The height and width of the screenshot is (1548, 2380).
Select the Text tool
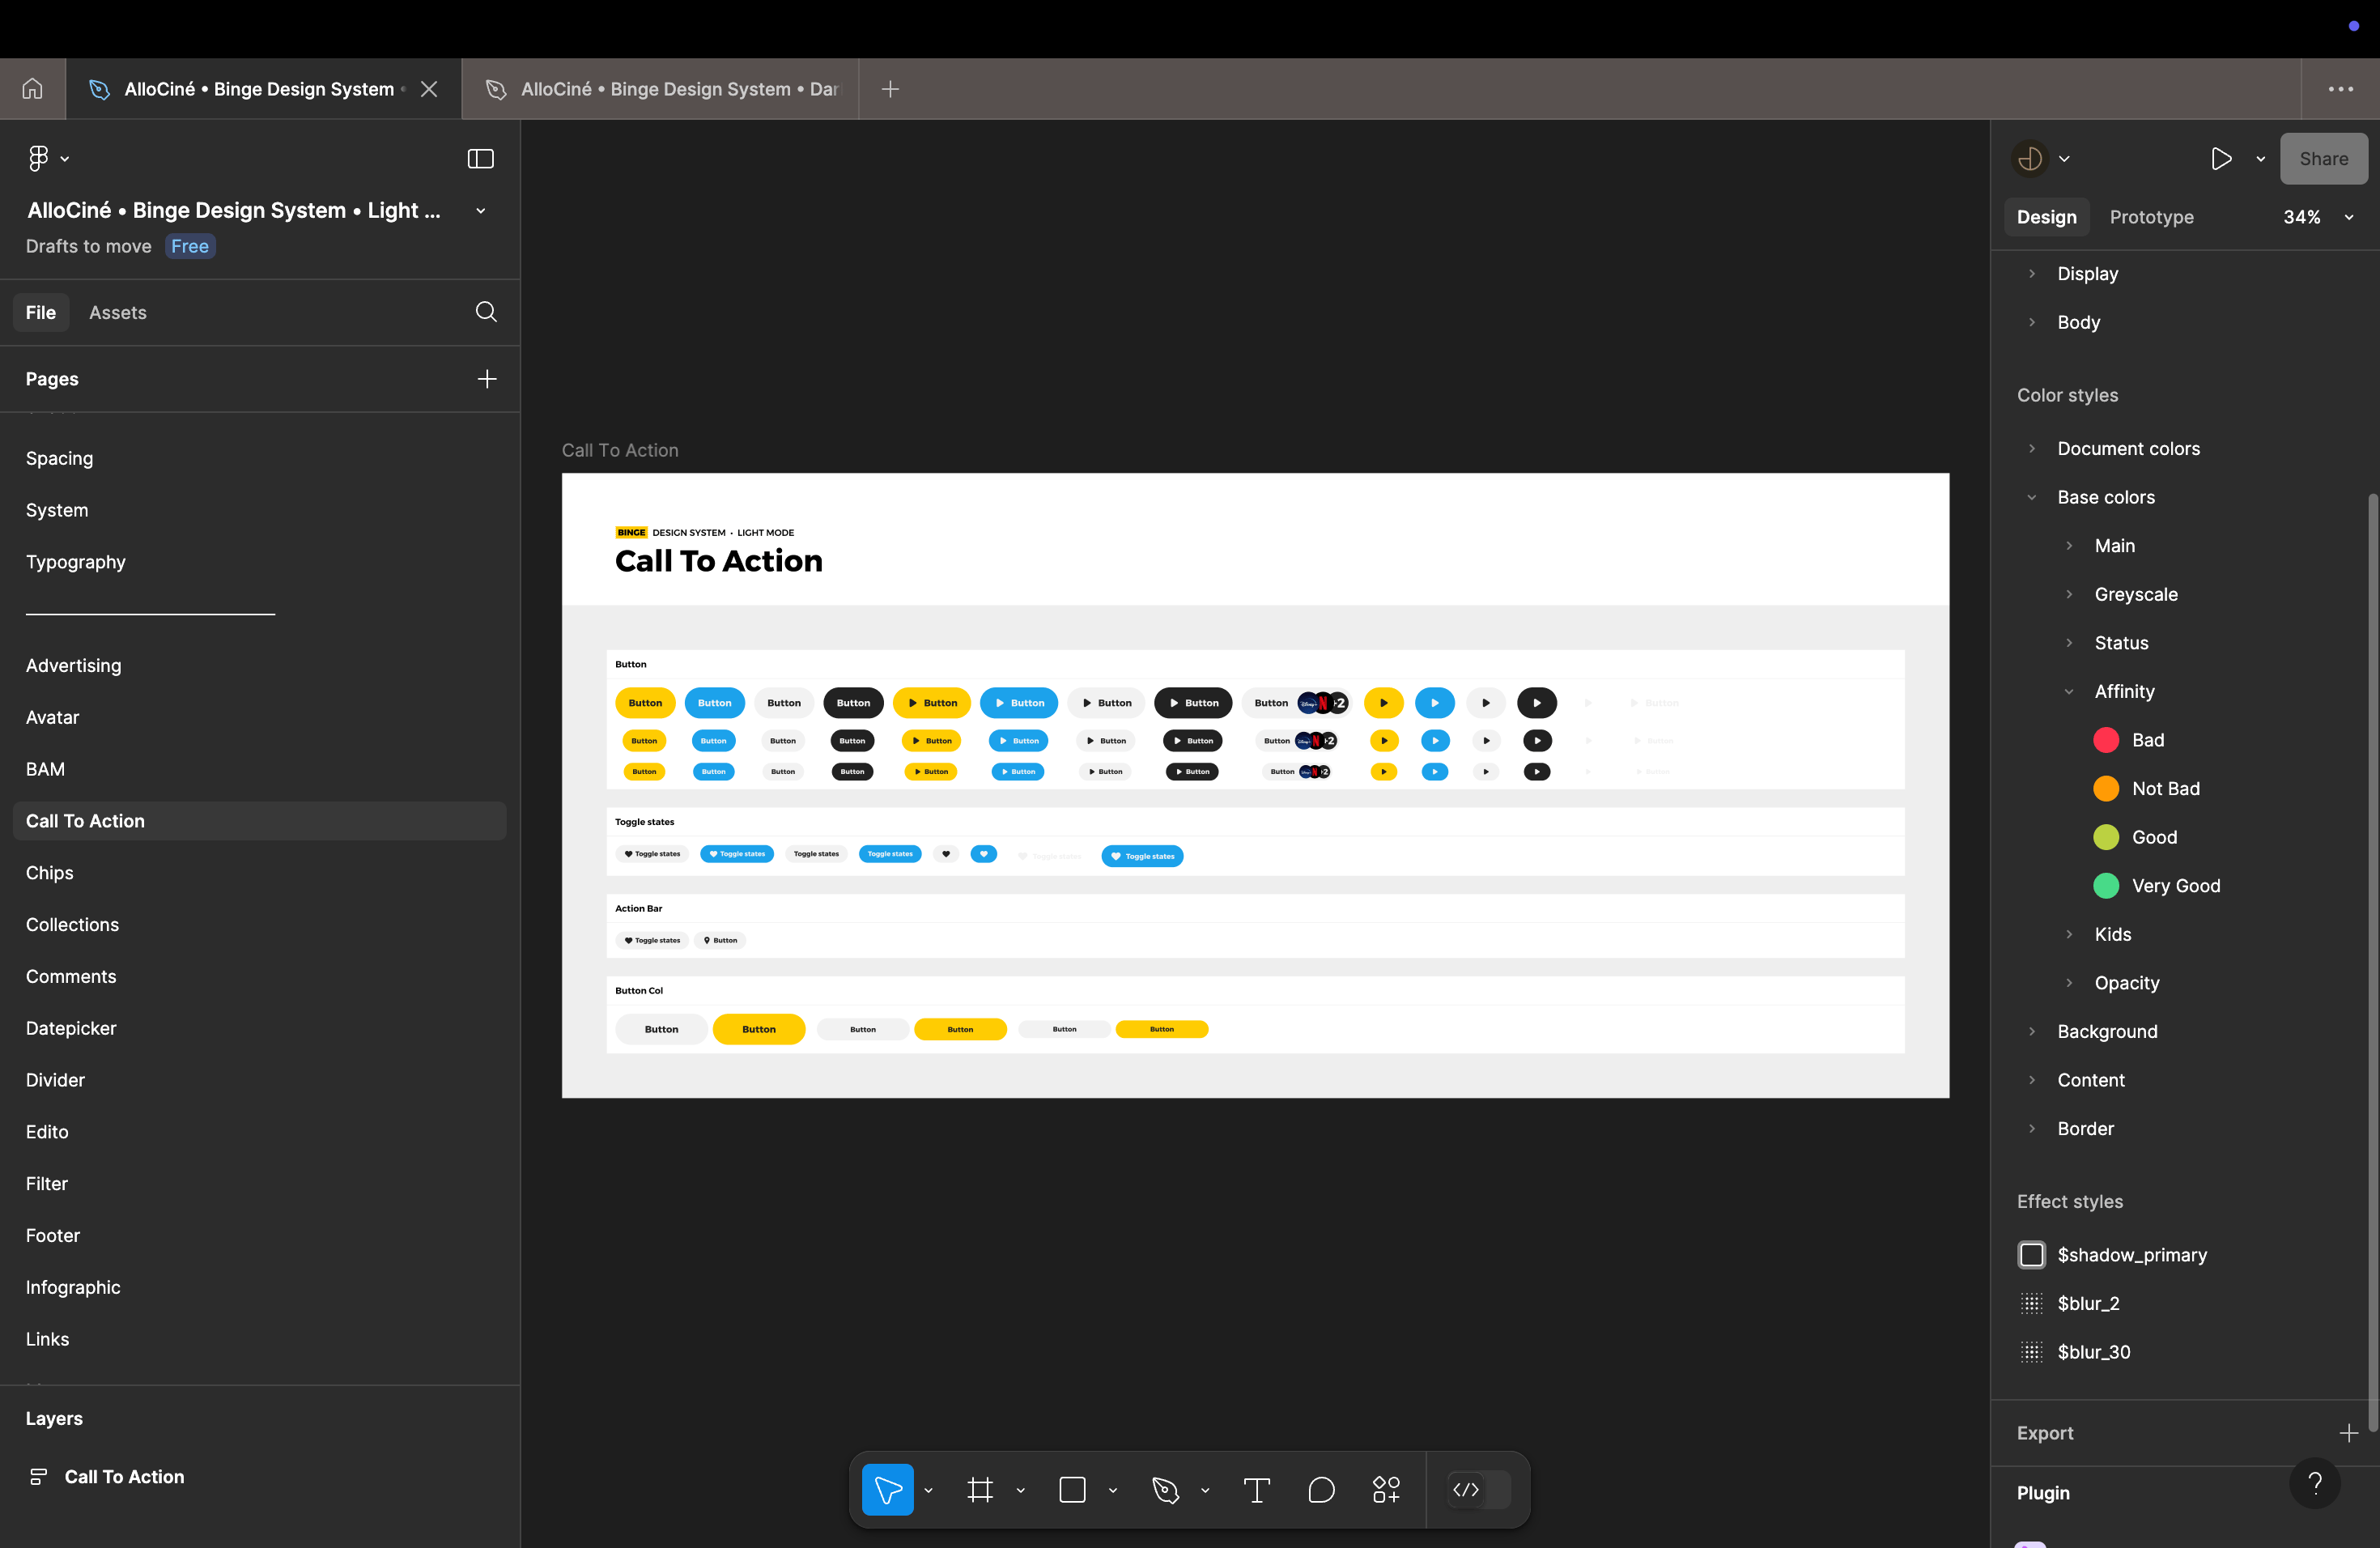pyautogui.click(x=1256, y=1490)
